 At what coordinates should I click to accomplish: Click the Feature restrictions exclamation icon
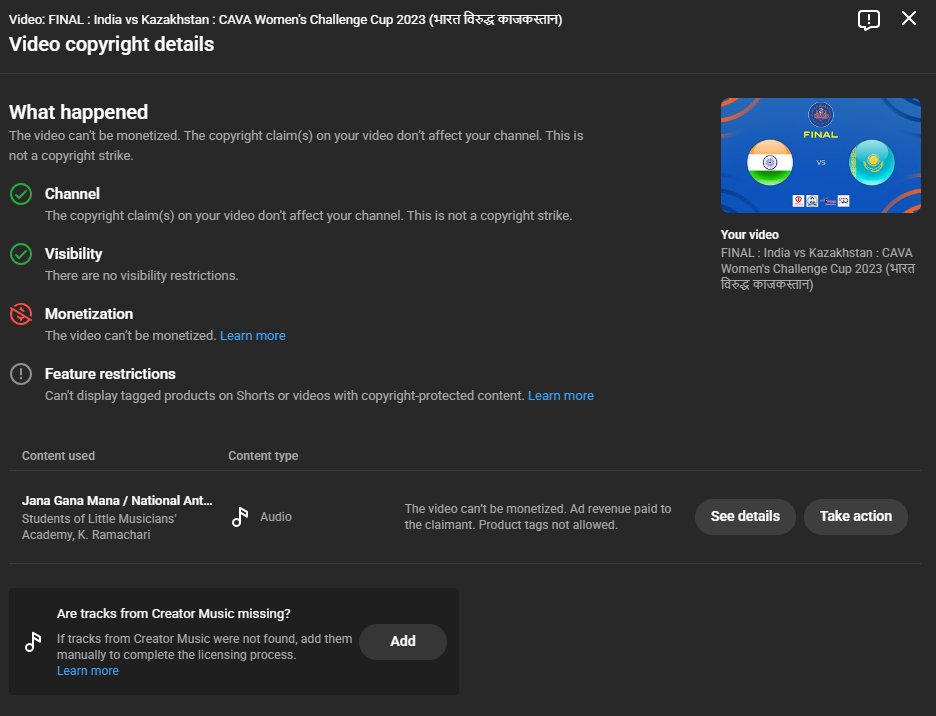pos(21,374)
